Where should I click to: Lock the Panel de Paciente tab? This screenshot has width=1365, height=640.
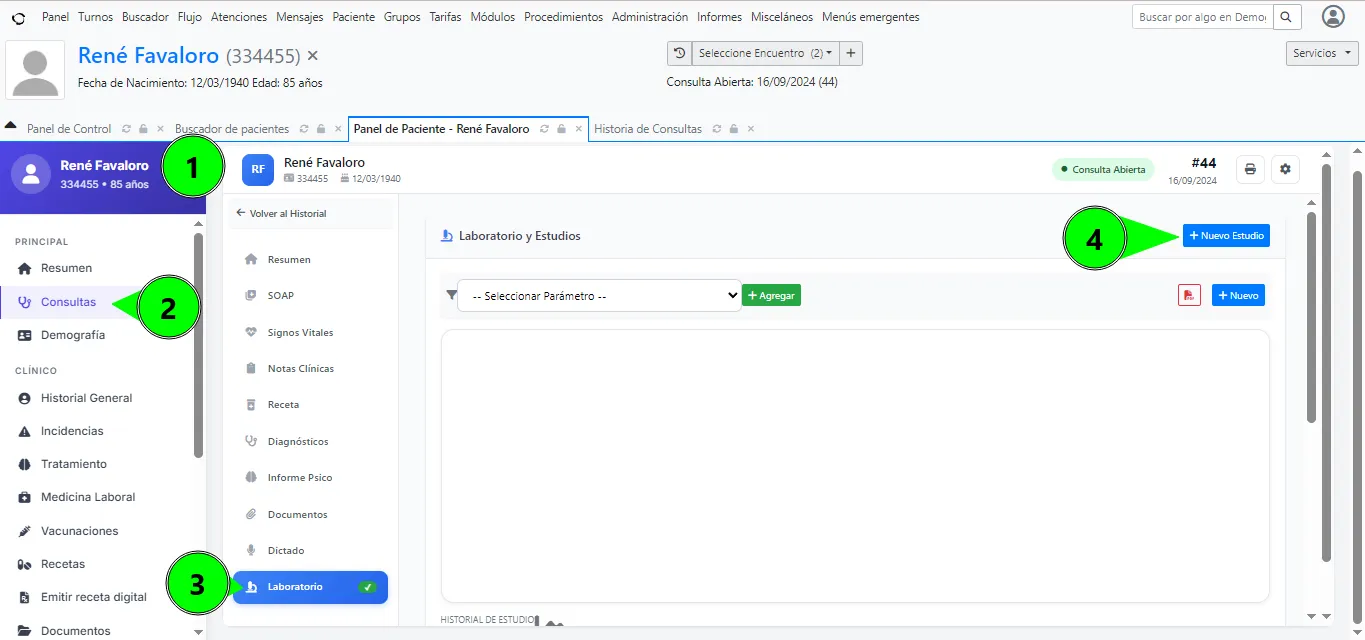pyautogui.click(x=561, y=129)
